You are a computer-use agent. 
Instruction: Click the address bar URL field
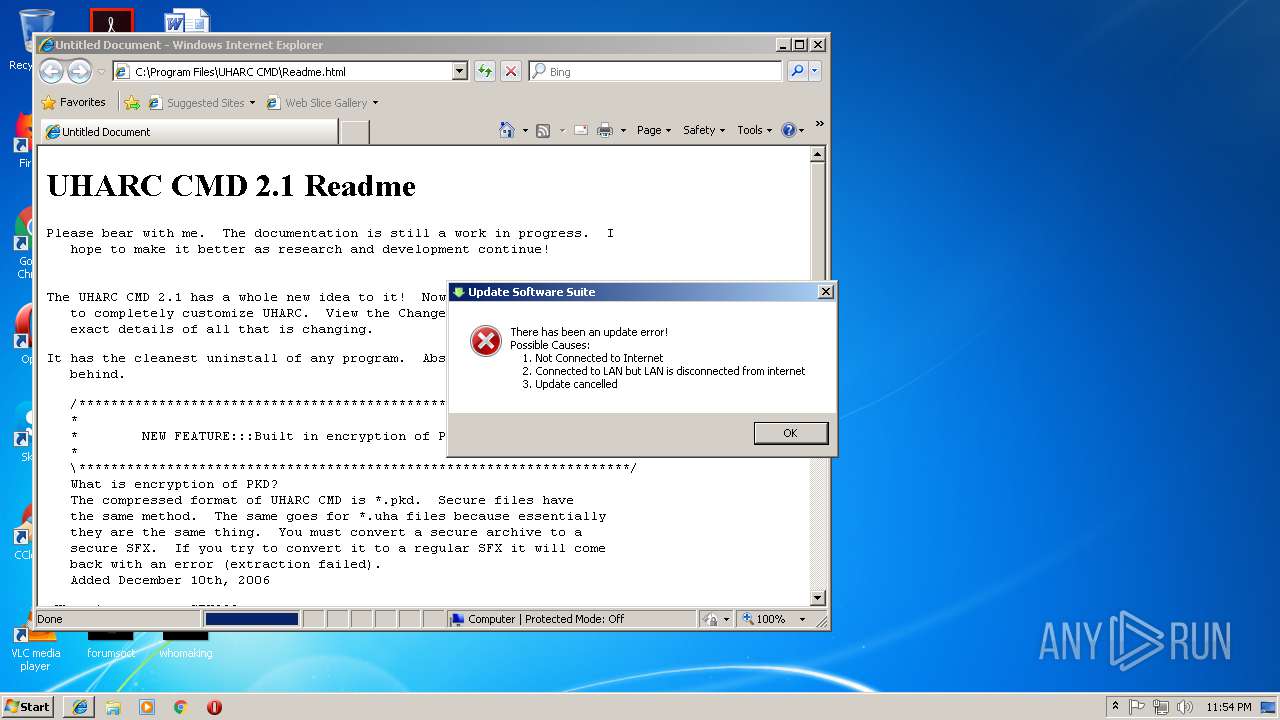click(290, 71)
